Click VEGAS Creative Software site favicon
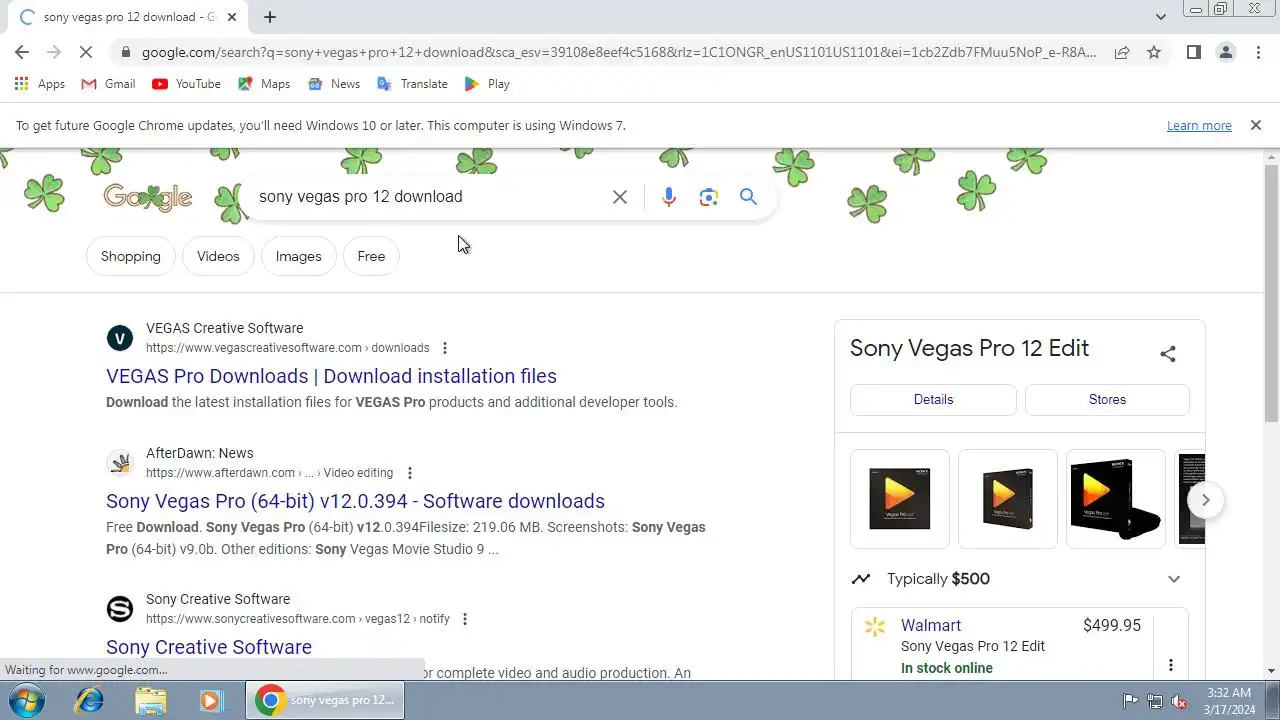The width and height of the screenshot is (1280, 720). tap(120, 338)
